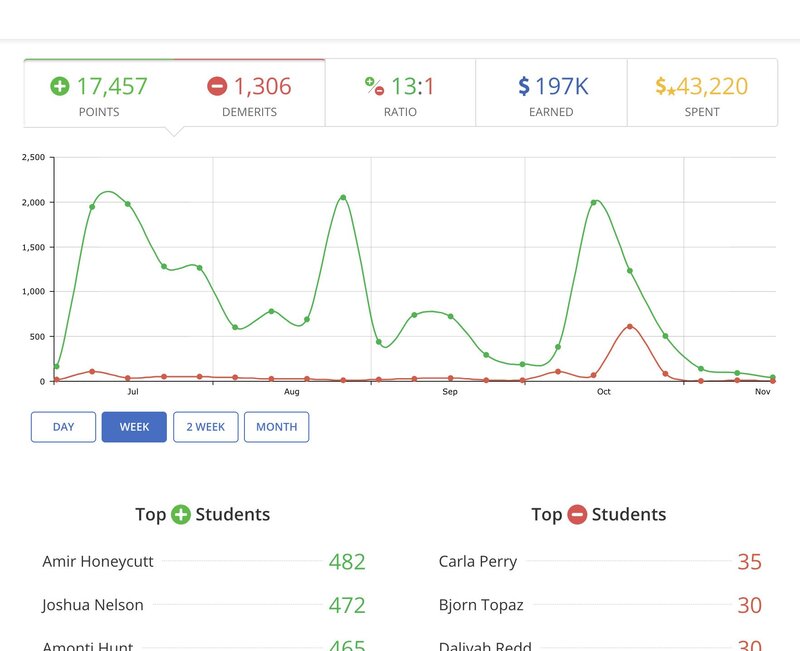Viewport: 800px width, 651px height.
Task: Select the WEEK time range button
Action: (x=134, y=427)
